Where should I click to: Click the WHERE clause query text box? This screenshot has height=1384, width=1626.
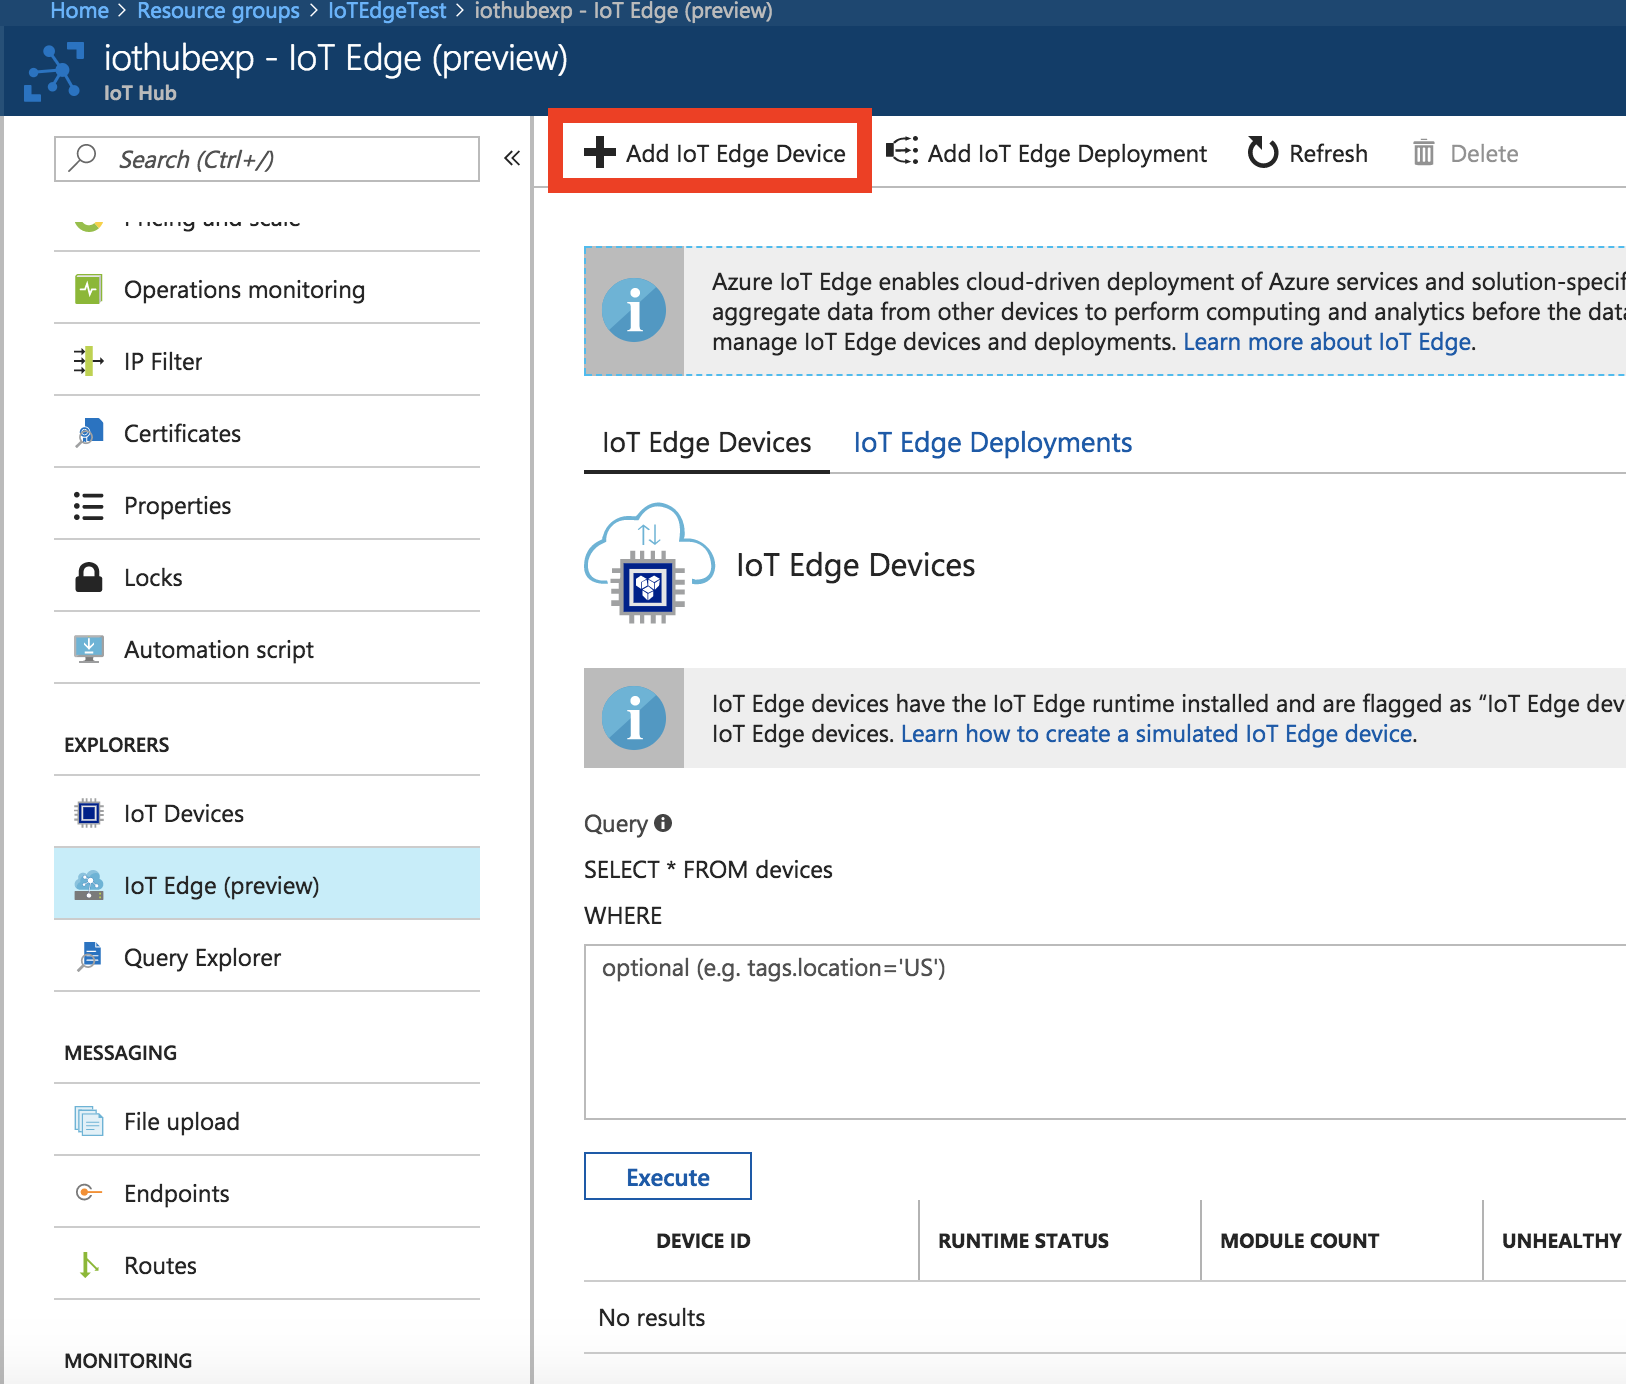click(1105, 1032)
